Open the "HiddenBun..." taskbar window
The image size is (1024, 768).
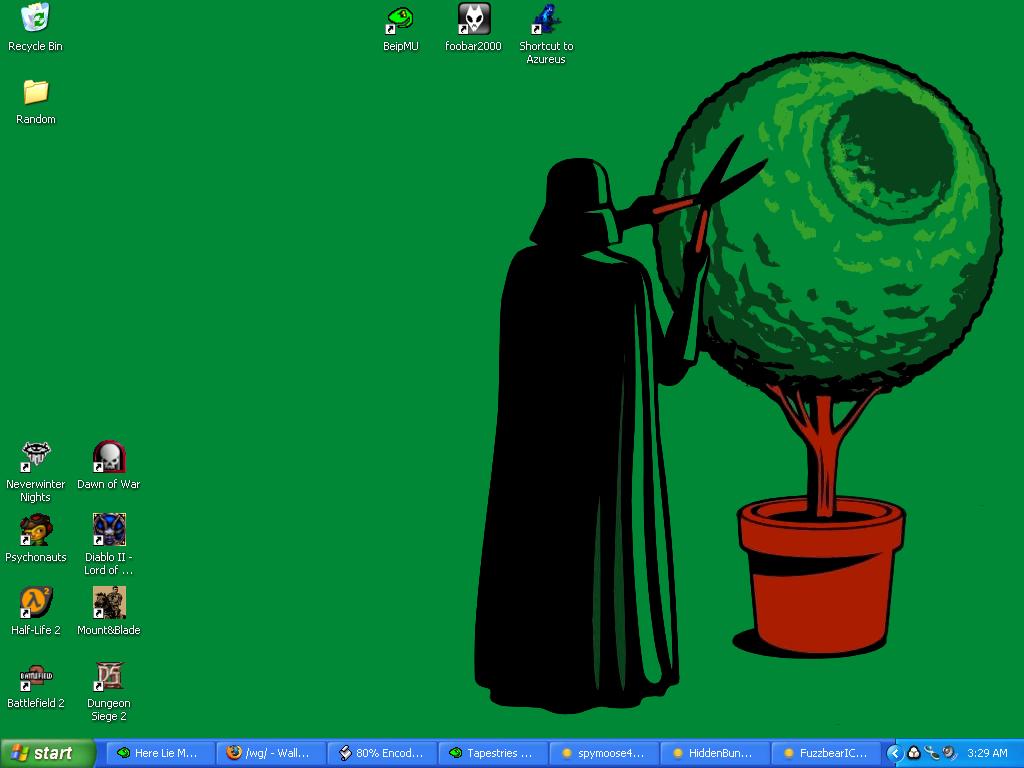click(x=715, y=753)
